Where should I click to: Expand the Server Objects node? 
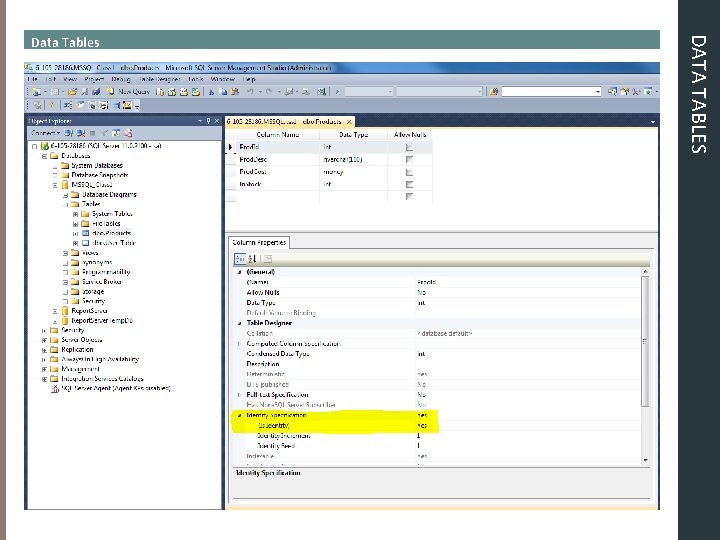45,340
